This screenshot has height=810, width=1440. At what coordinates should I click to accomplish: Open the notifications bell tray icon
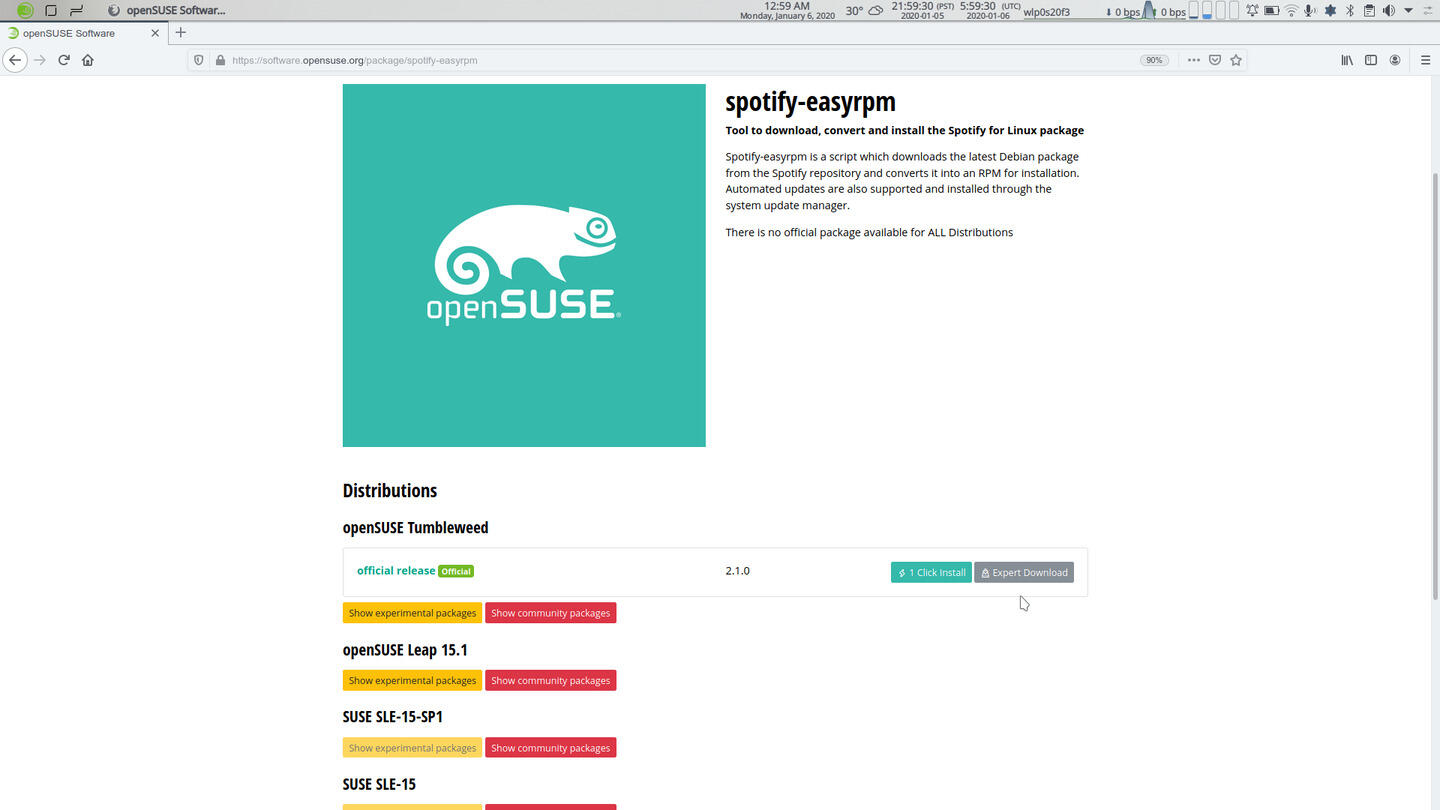point(1252,10)
